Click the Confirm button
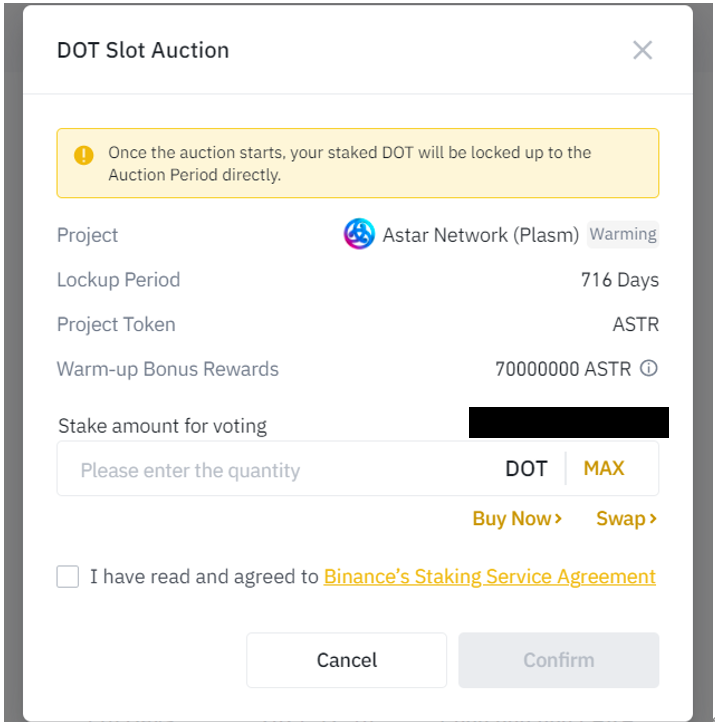The width and height of the screenshot is (715, 722). [558, 660]
